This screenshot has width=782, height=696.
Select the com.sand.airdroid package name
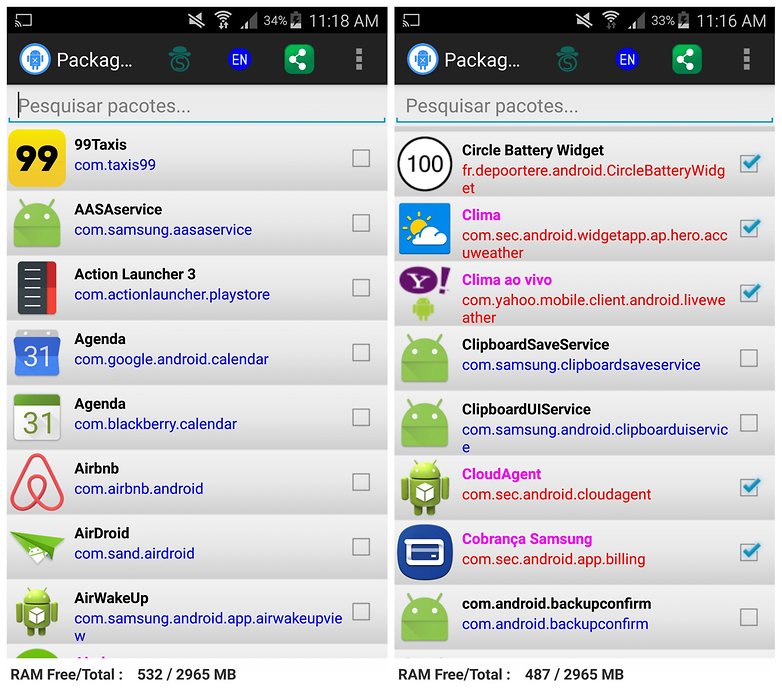pos(135,553)
